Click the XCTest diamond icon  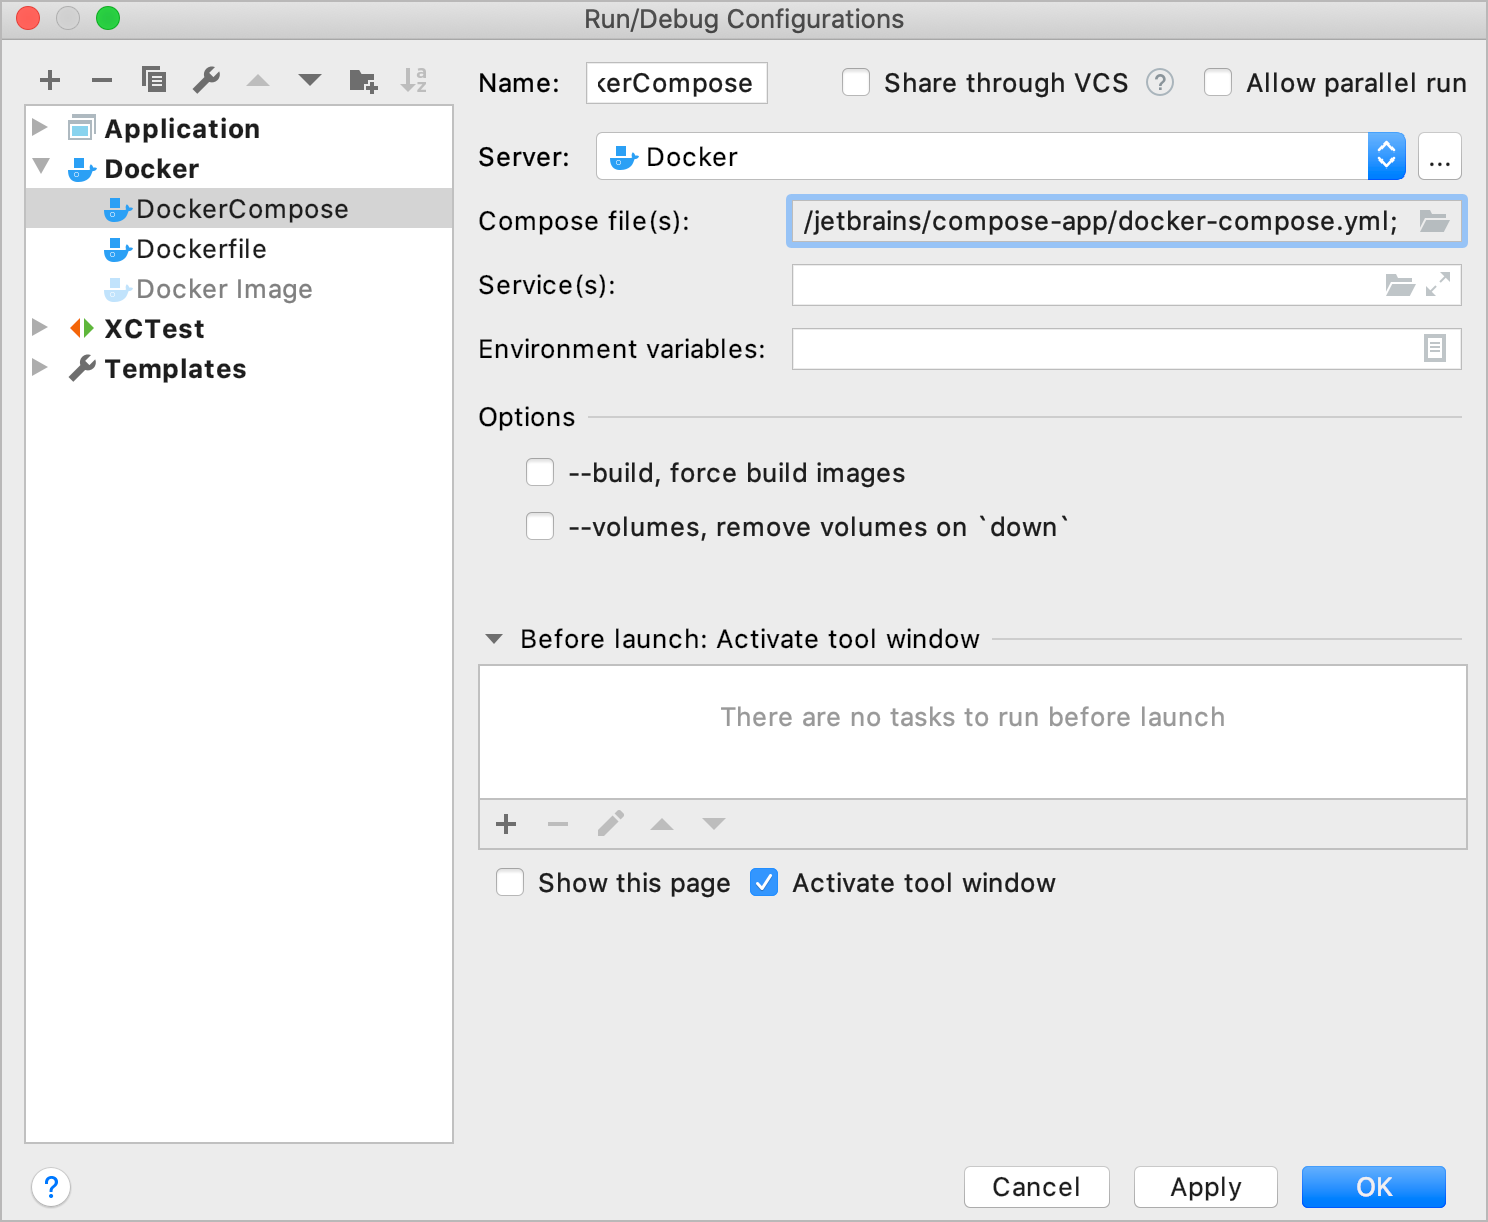[82, 328]
